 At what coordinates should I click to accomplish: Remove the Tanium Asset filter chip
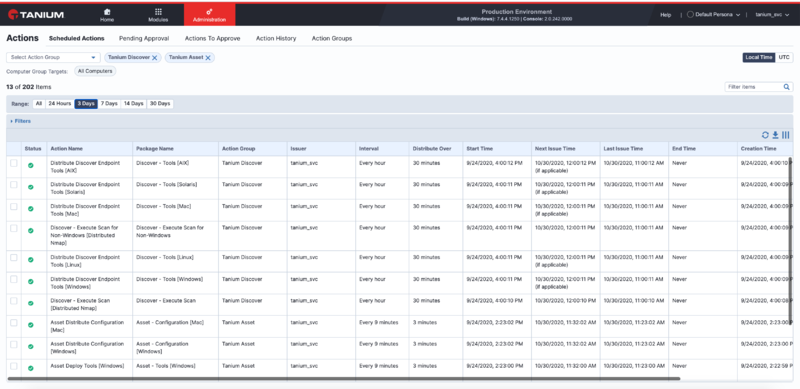[208, 58]
